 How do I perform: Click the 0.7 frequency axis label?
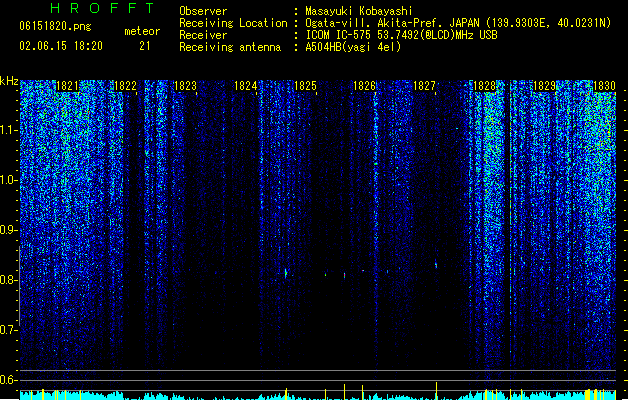[8, 330]
